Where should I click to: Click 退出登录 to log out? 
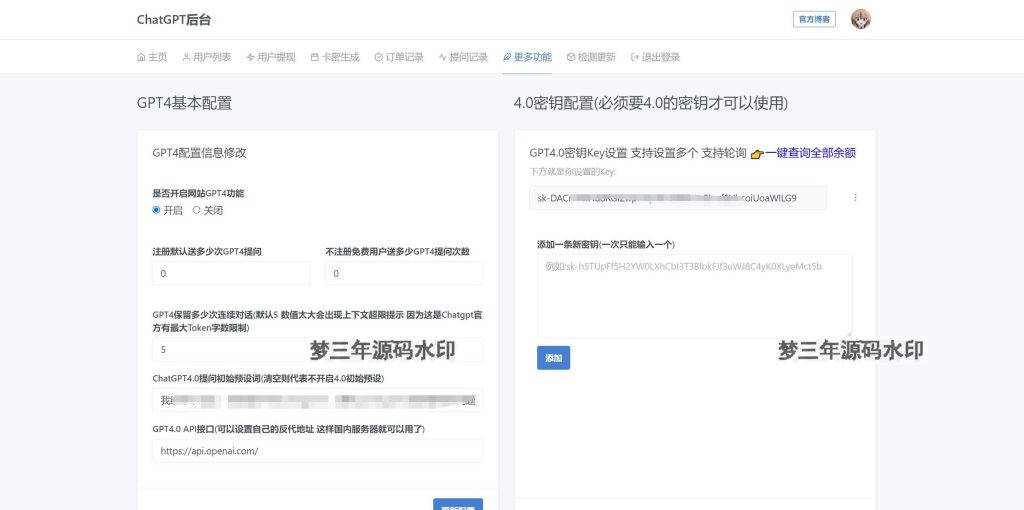pyautogui.click(x=655, y=57)
